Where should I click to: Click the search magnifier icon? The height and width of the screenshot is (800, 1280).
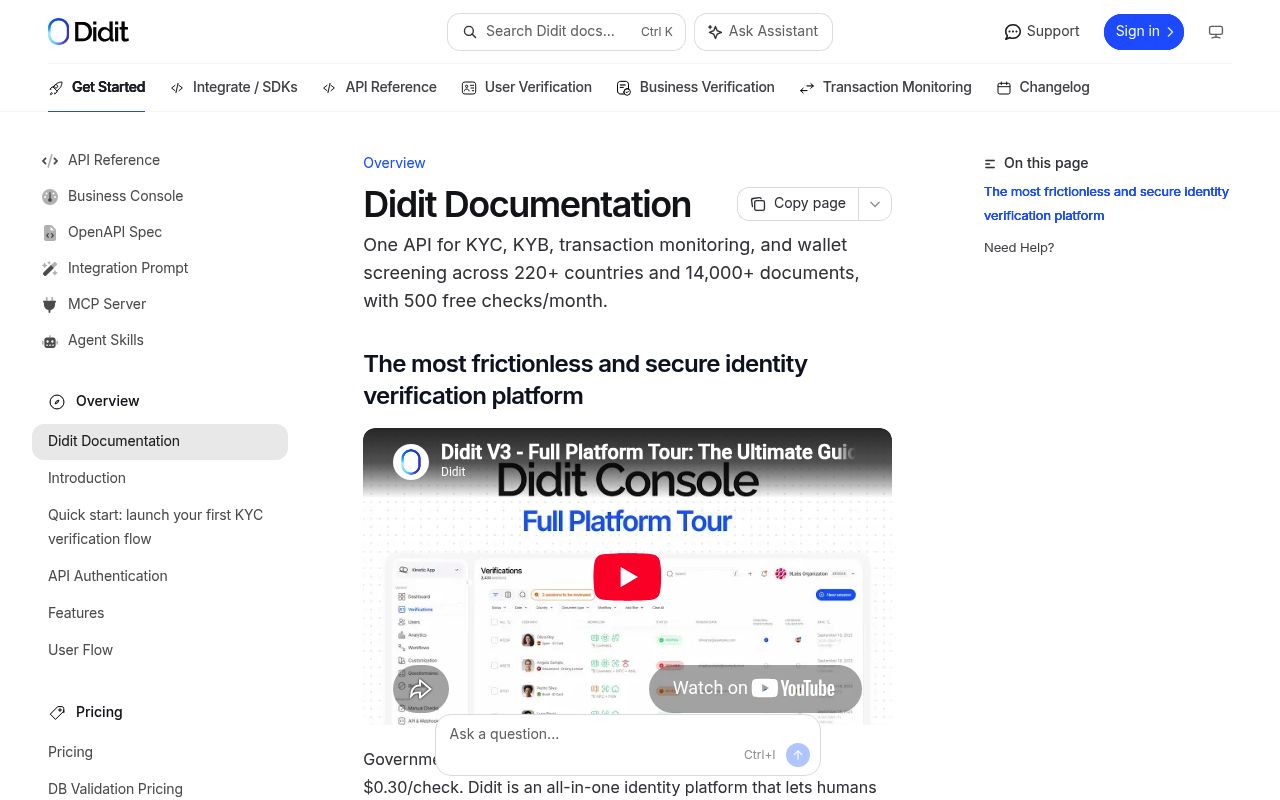tap(470, 32)
